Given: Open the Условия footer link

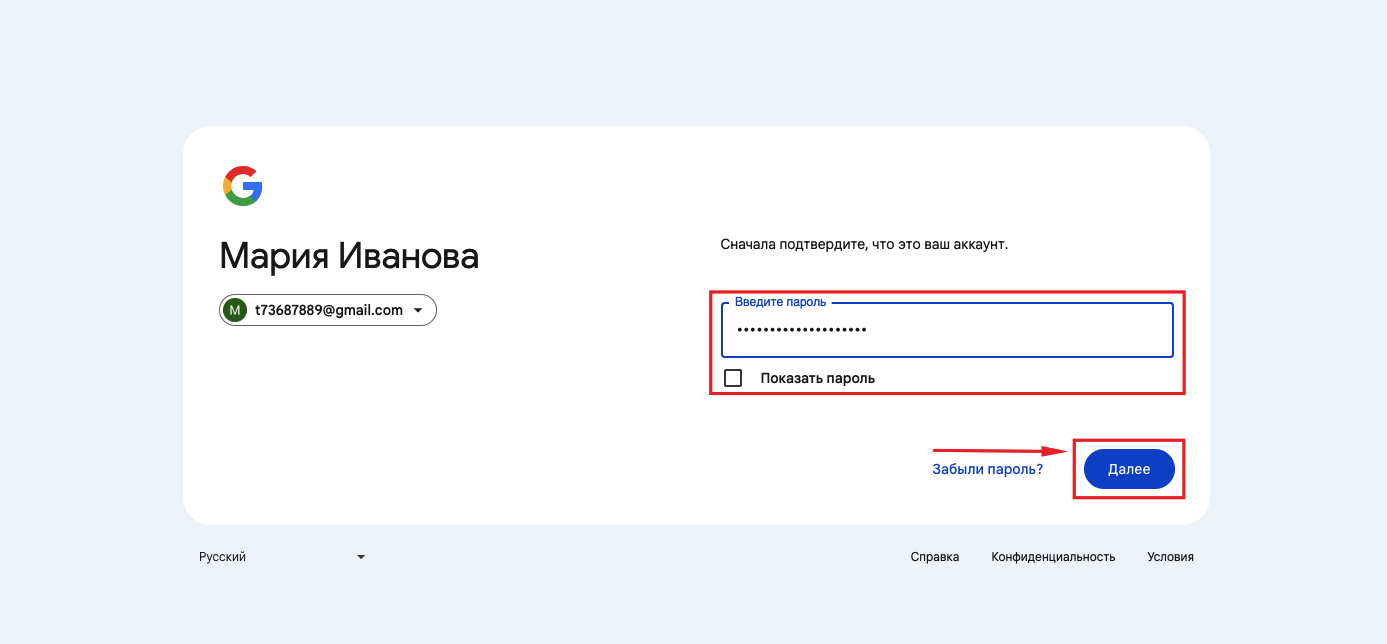Looking at the screenshot, I should [1170, 557].
